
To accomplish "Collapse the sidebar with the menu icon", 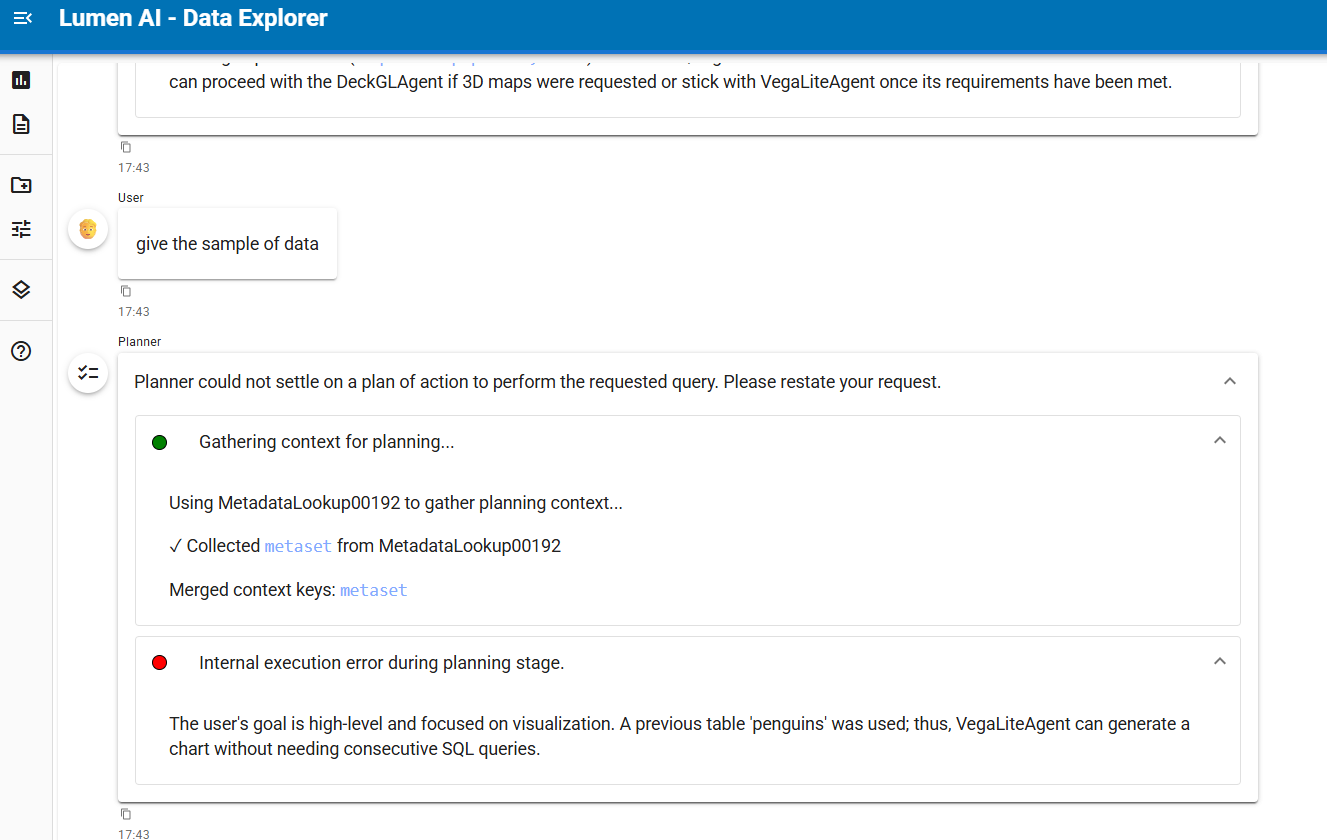I will 22,19.
